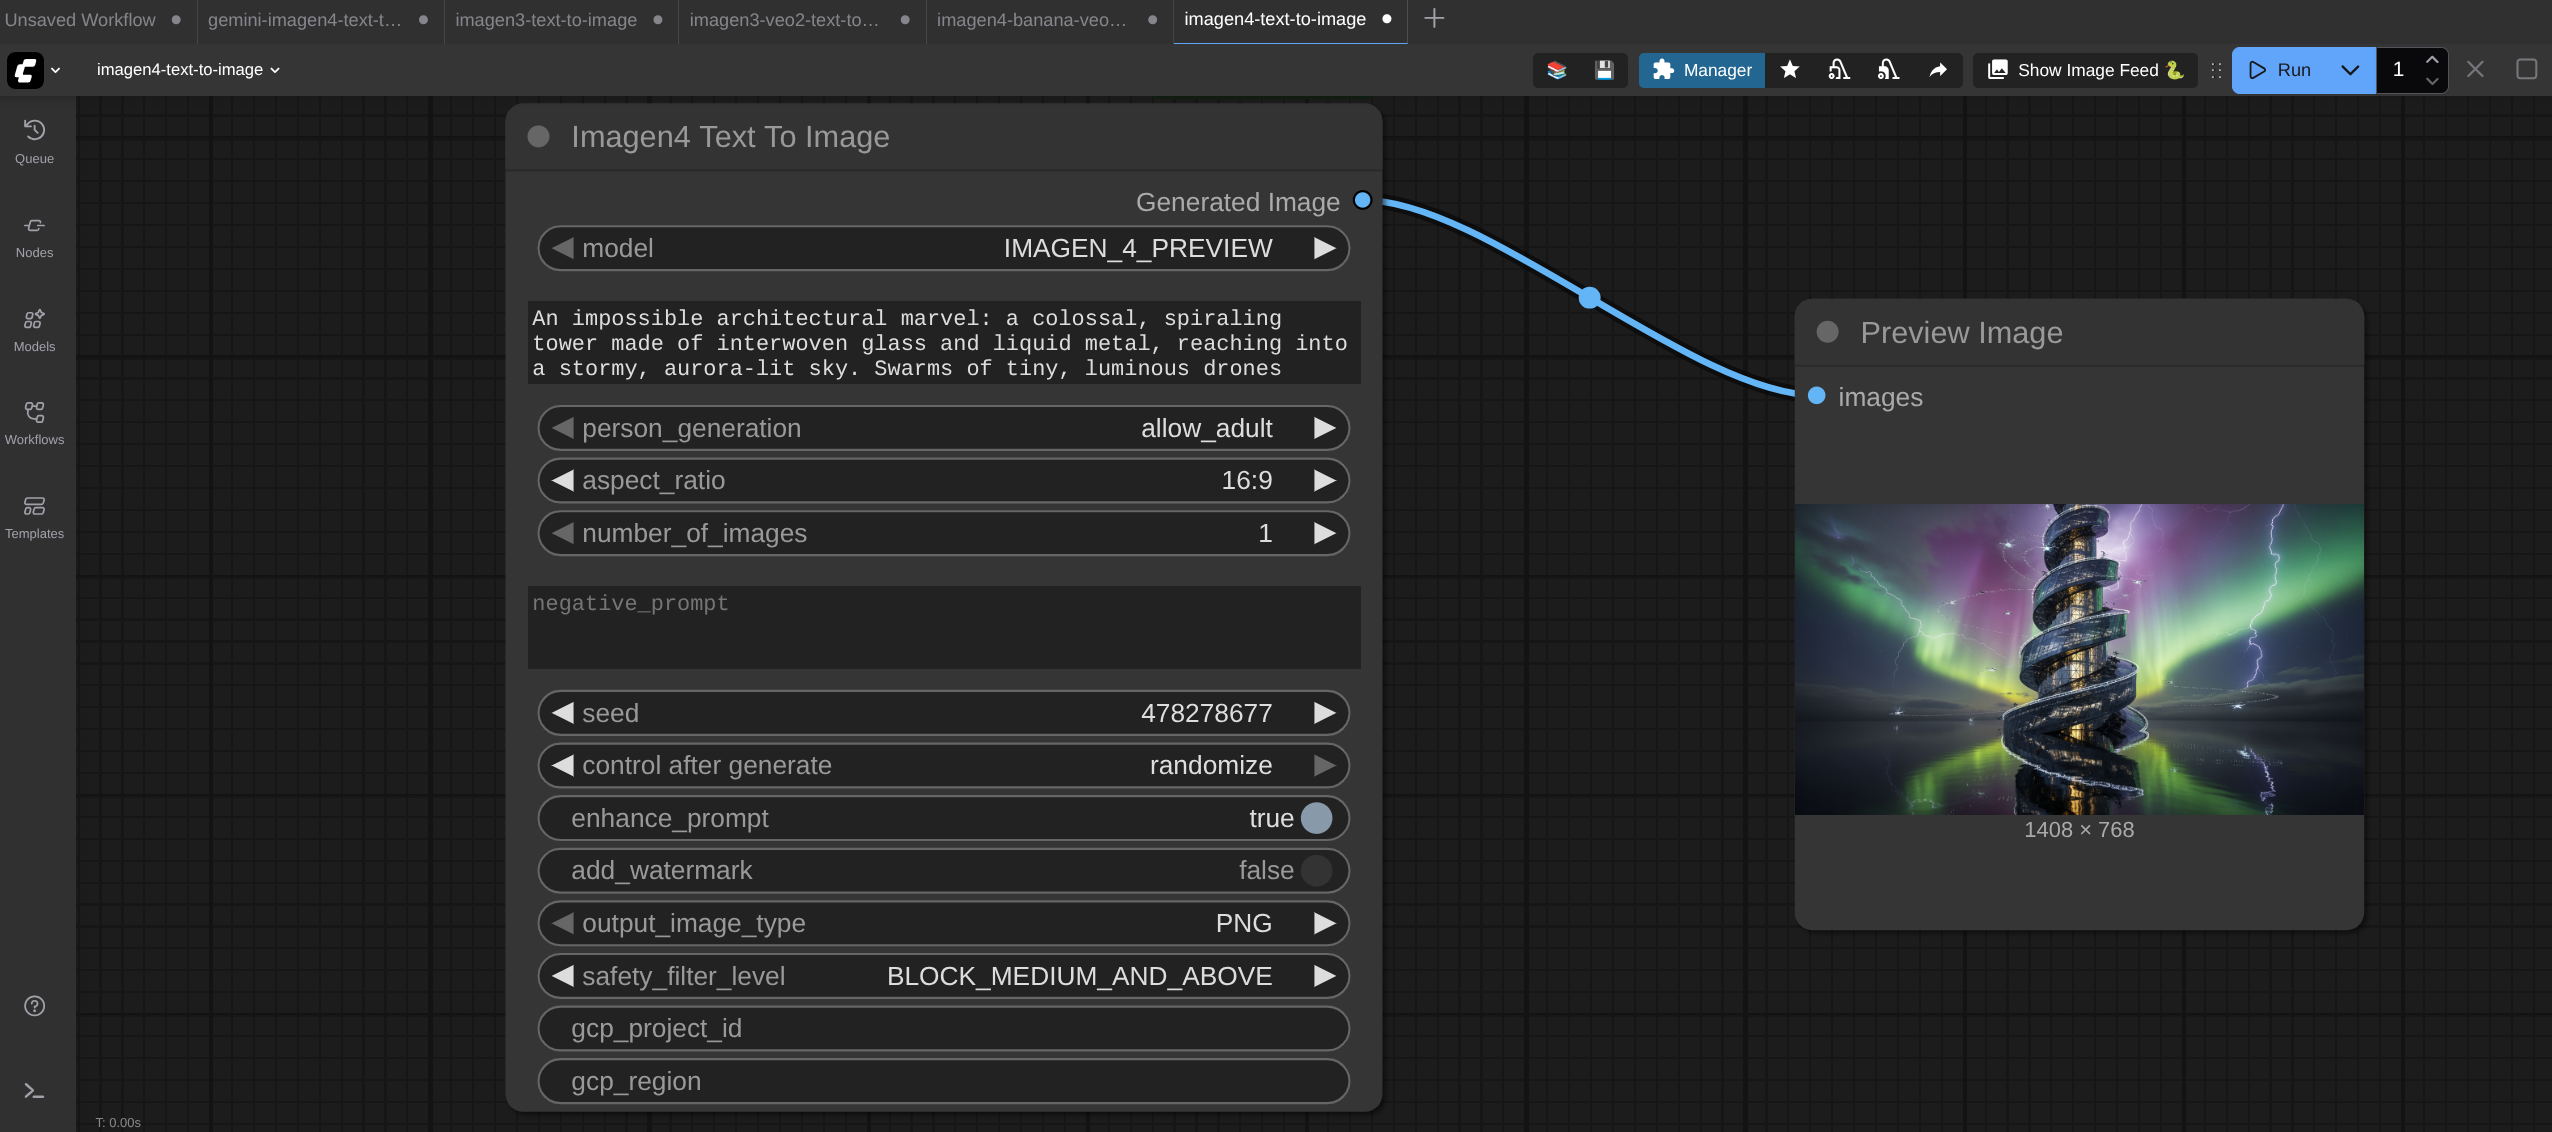Click the star favorites icon

point(1790,70)
